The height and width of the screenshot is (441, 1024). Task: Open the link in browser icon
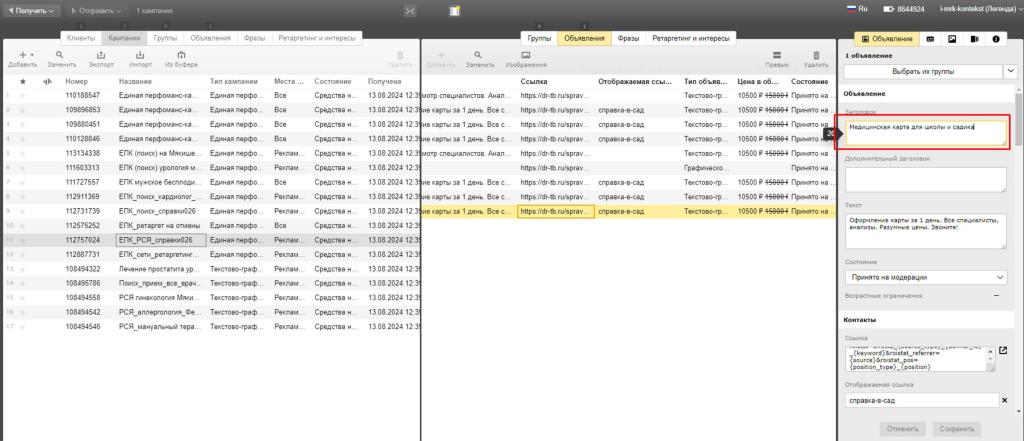click(1003, 350)
